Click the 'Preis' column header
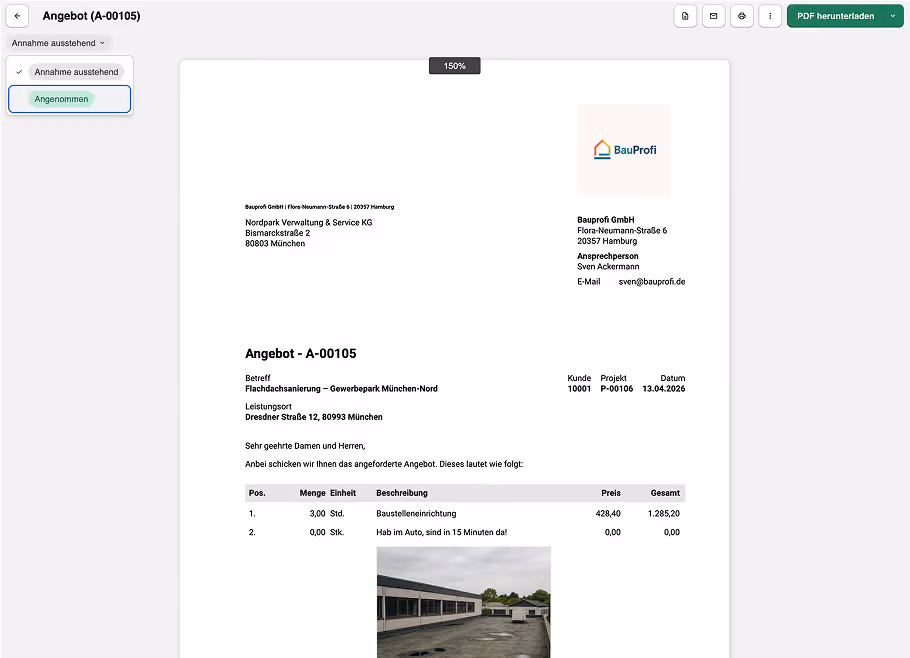 point(611,493)
